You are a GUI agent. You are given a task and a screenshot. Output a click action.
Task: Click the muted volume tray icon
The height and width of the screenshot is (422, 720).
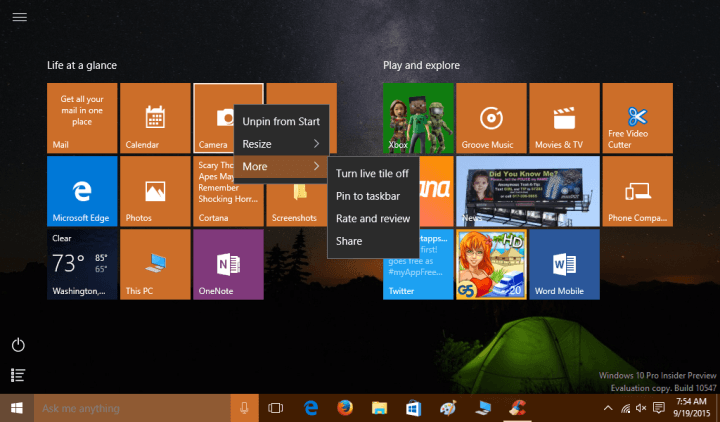tap(641, 408)
